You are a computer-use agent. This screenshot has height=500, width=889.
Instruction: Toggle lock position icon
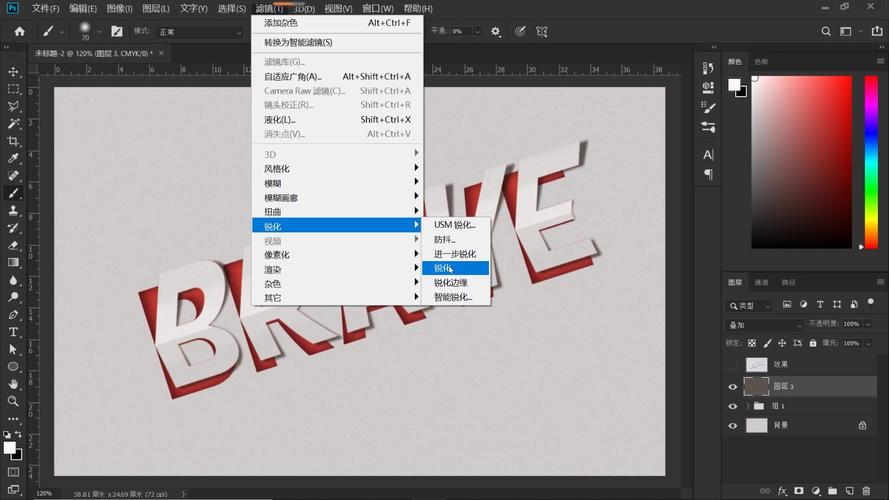[782, 344]
